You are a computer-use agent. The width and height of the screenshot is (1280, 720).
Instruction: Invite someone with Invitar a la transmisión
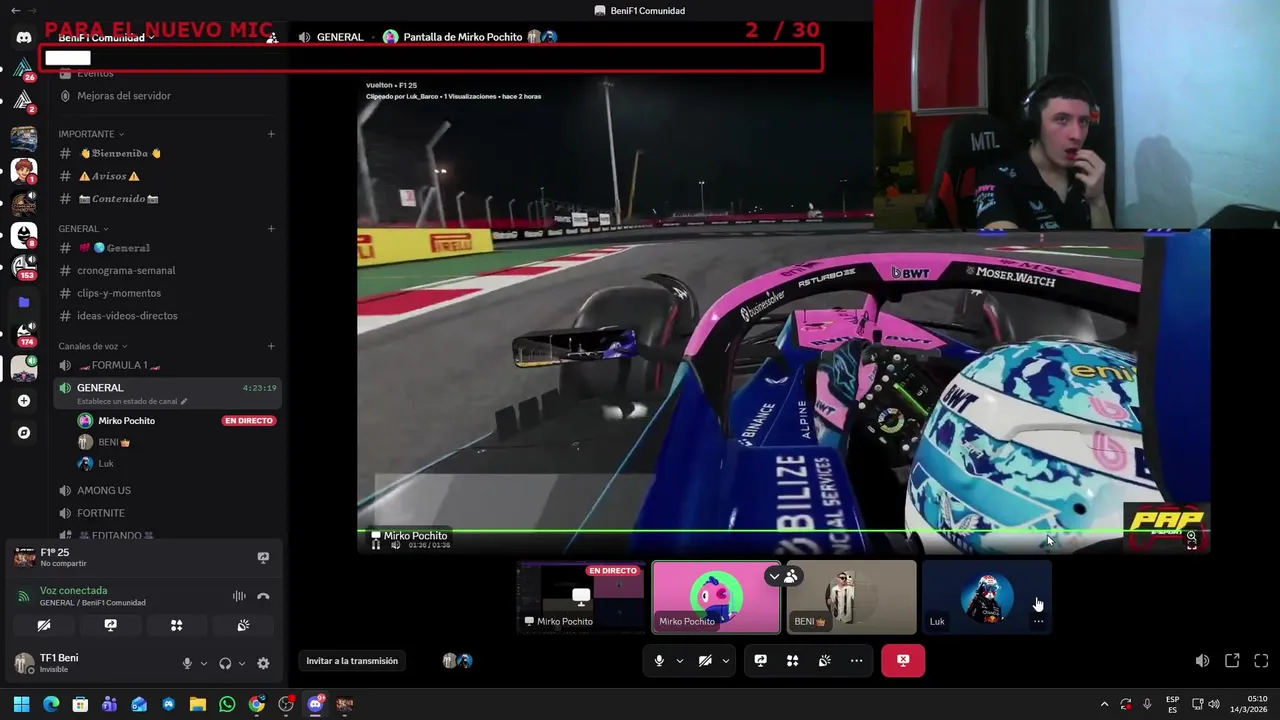pyautogui.click(x=352, y=661)
